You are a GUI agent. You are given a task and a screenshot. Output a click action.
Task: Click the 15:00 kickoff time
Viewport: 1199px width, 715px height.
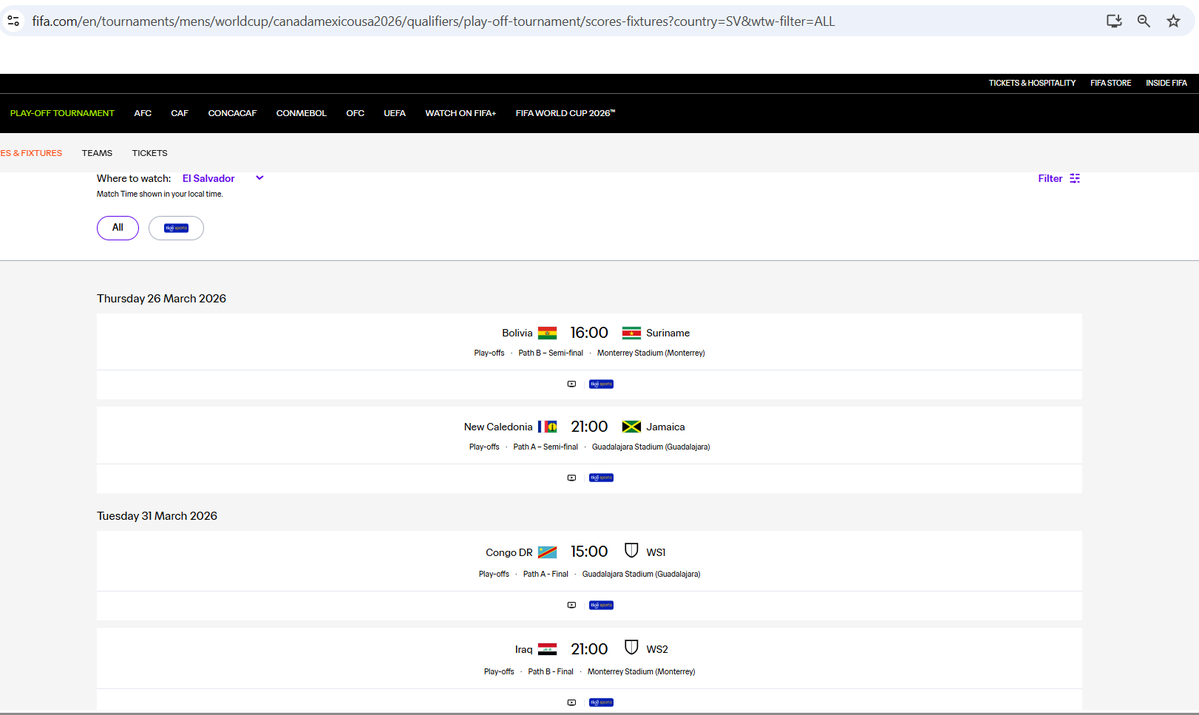[x=589, y=551]
